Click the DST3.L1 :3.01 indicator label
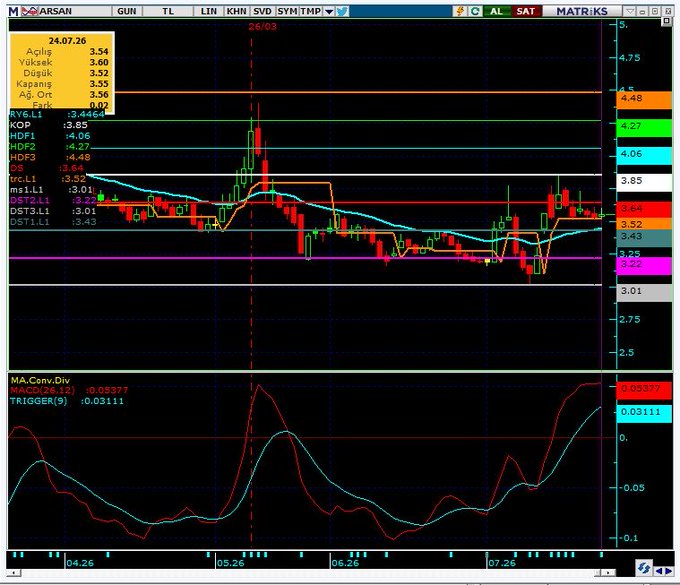This screenshot has width=680, height=585. click(53, 211)
